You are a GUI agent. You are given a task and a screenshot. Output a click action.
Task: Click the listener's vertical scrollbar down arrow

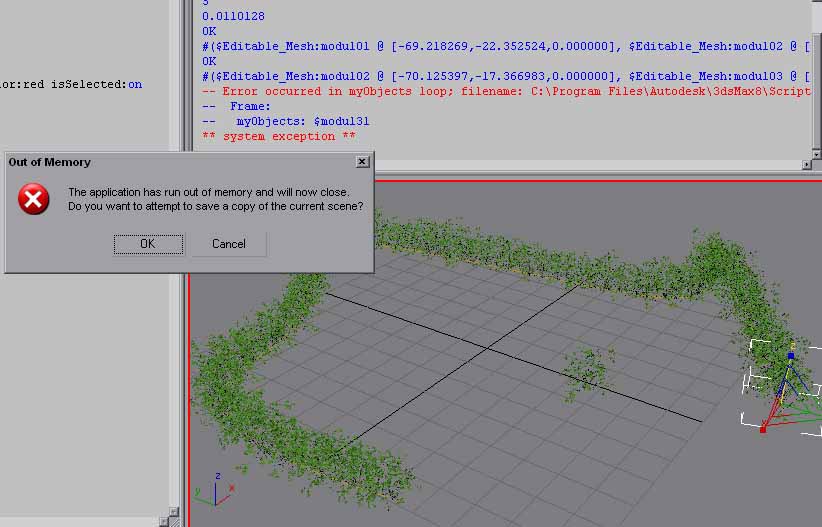[x=816, y=154]
